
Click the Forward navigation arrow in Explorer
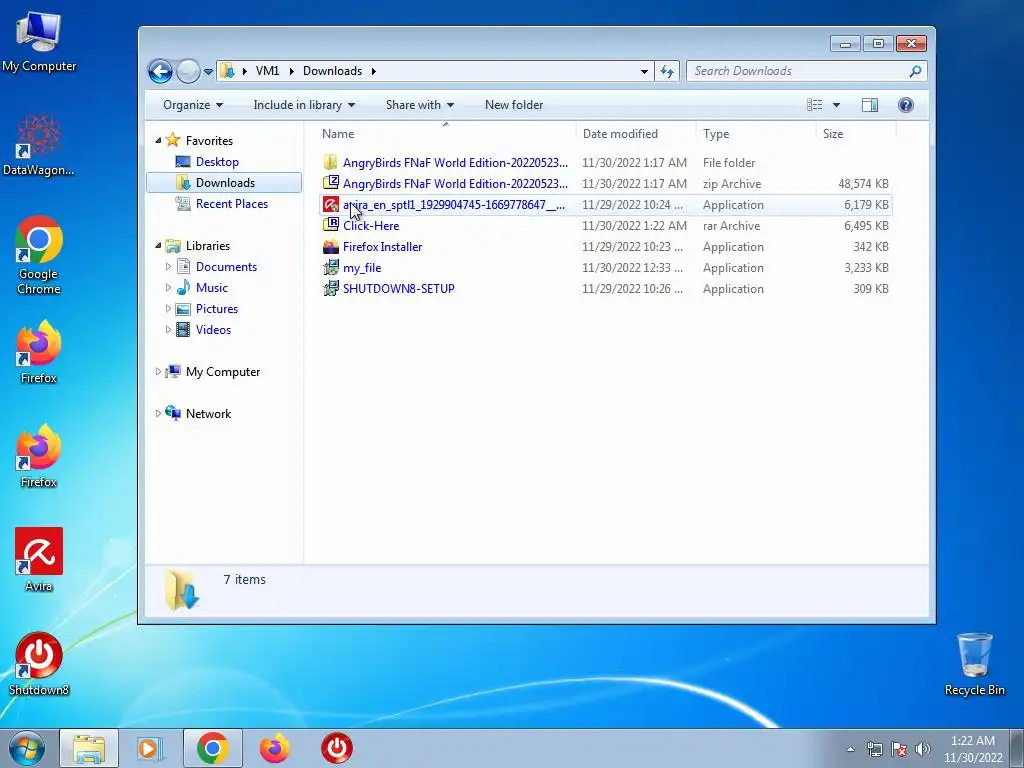click(188, 71)
